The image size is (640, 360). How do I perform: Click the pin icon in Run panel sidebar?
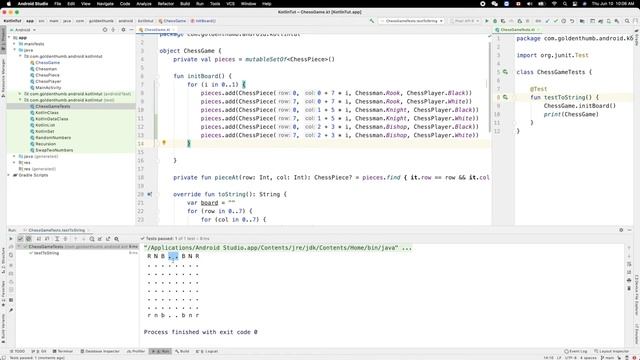pyautogui.click(x=11, y=310)
